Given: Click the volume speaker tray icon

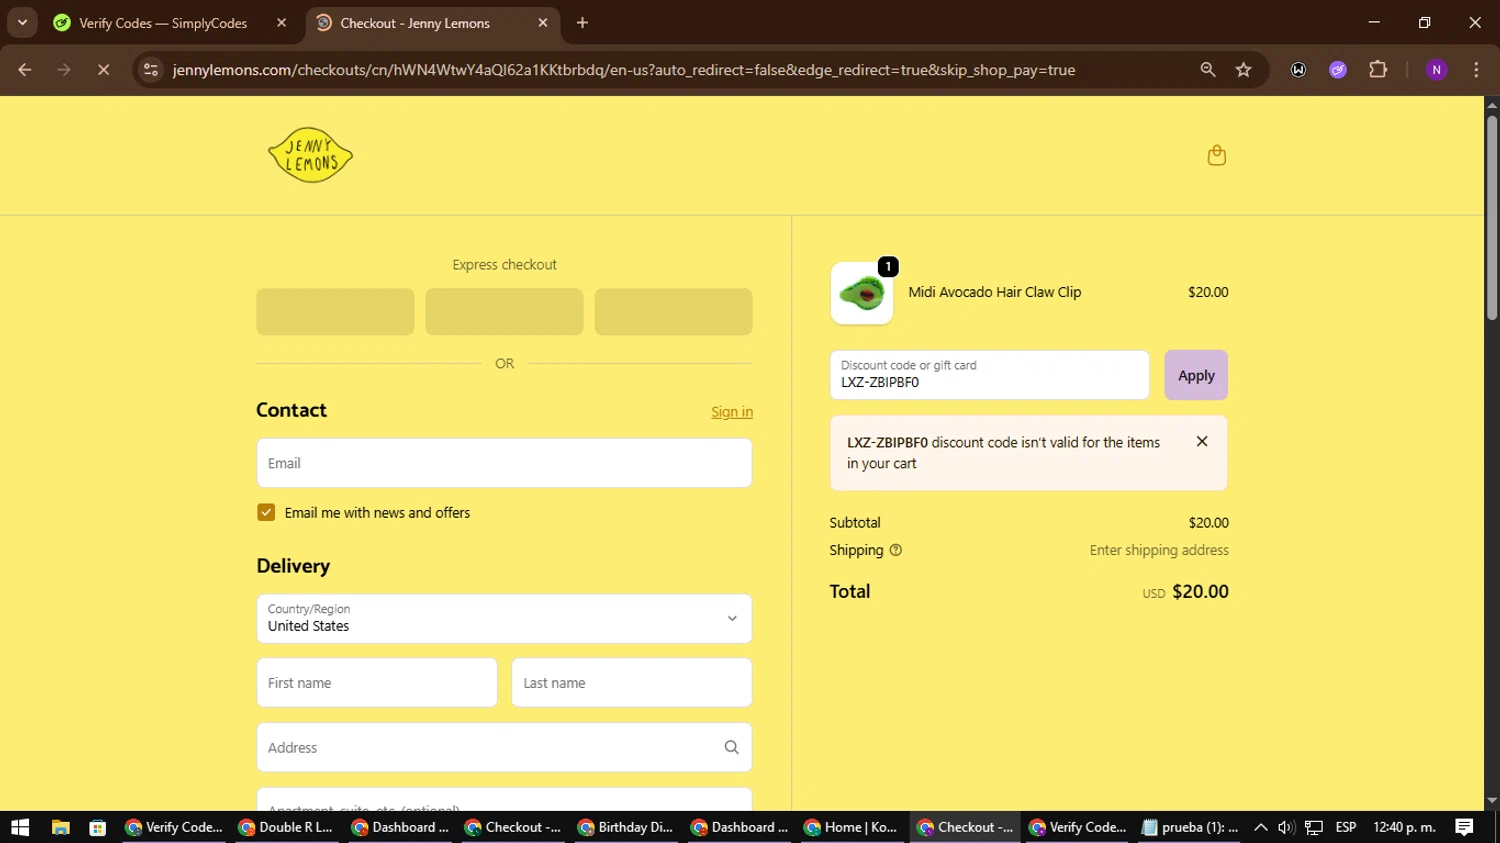Looking at the screenshot, I should click(1286, 827).
